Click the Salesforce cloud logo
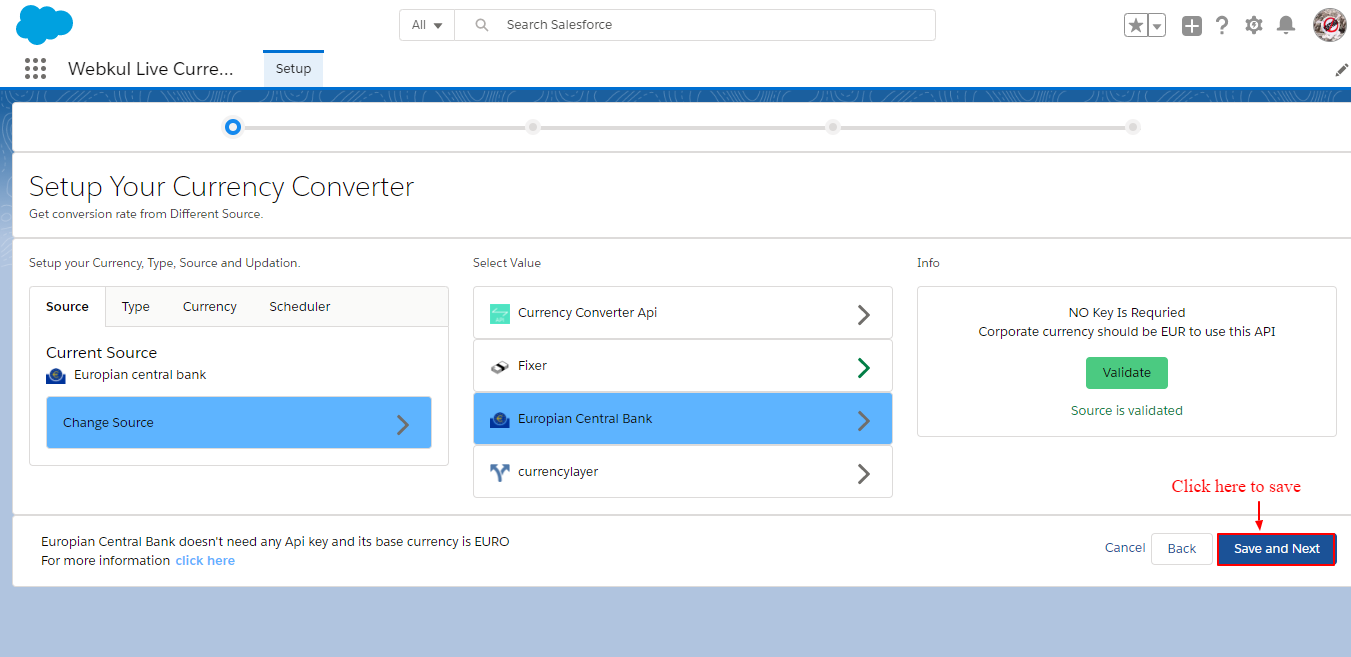The image size is (1351, 657). coord(44,25)
